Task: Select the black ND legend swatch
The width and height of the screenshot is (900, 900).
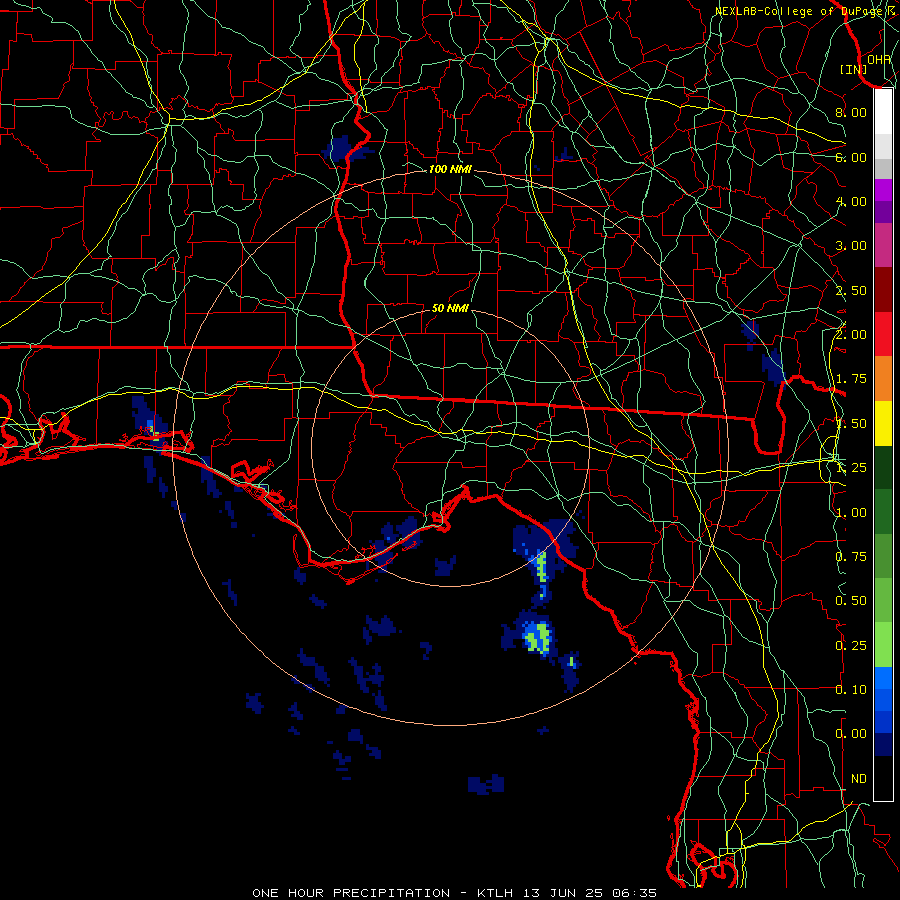Action: click(x=883, y=778)
